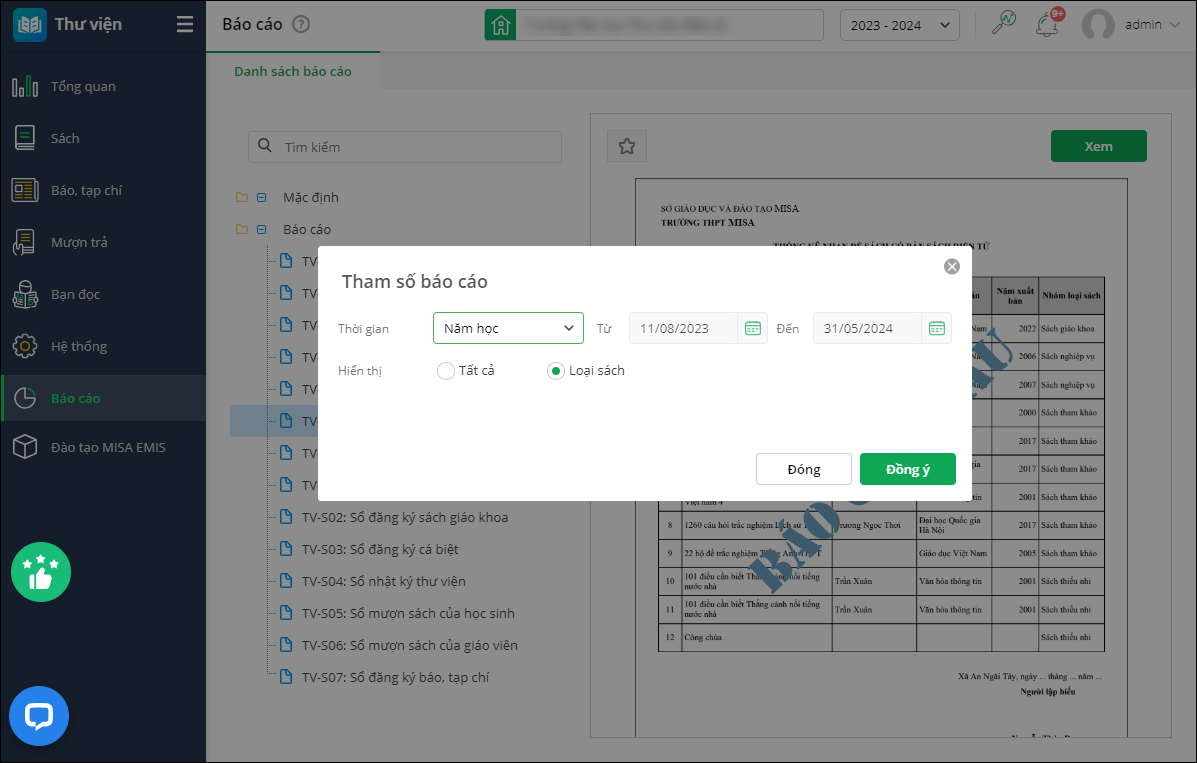Open the 2023 - 2024 school year dropdown
The image size is (1197, 763).
point(899,25)
